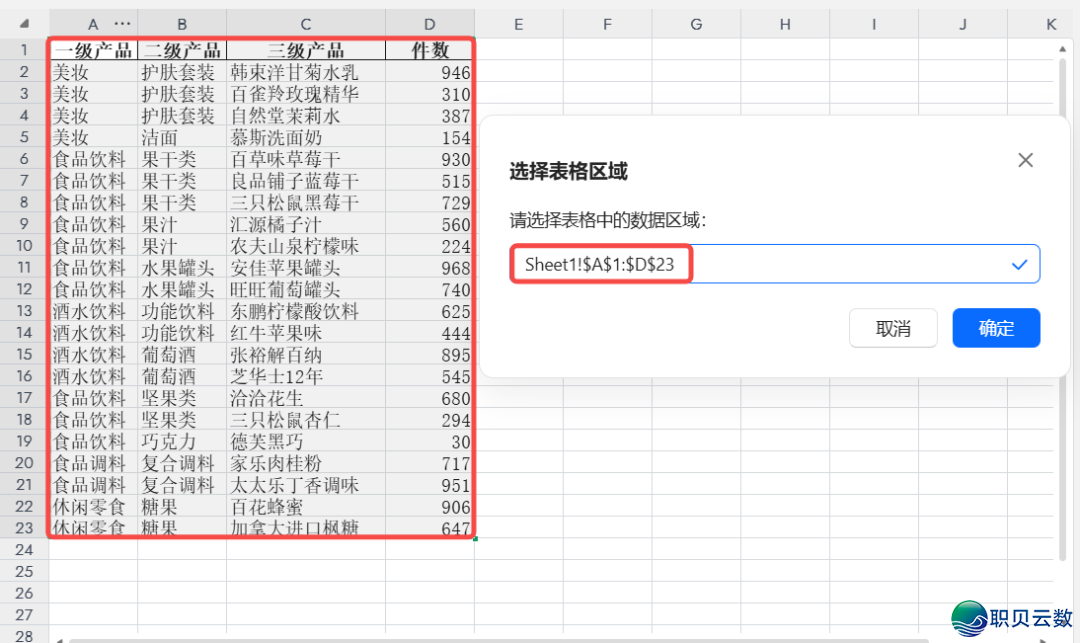
Task: Select all cells with the corner triangle
Action: pos(24,24)
